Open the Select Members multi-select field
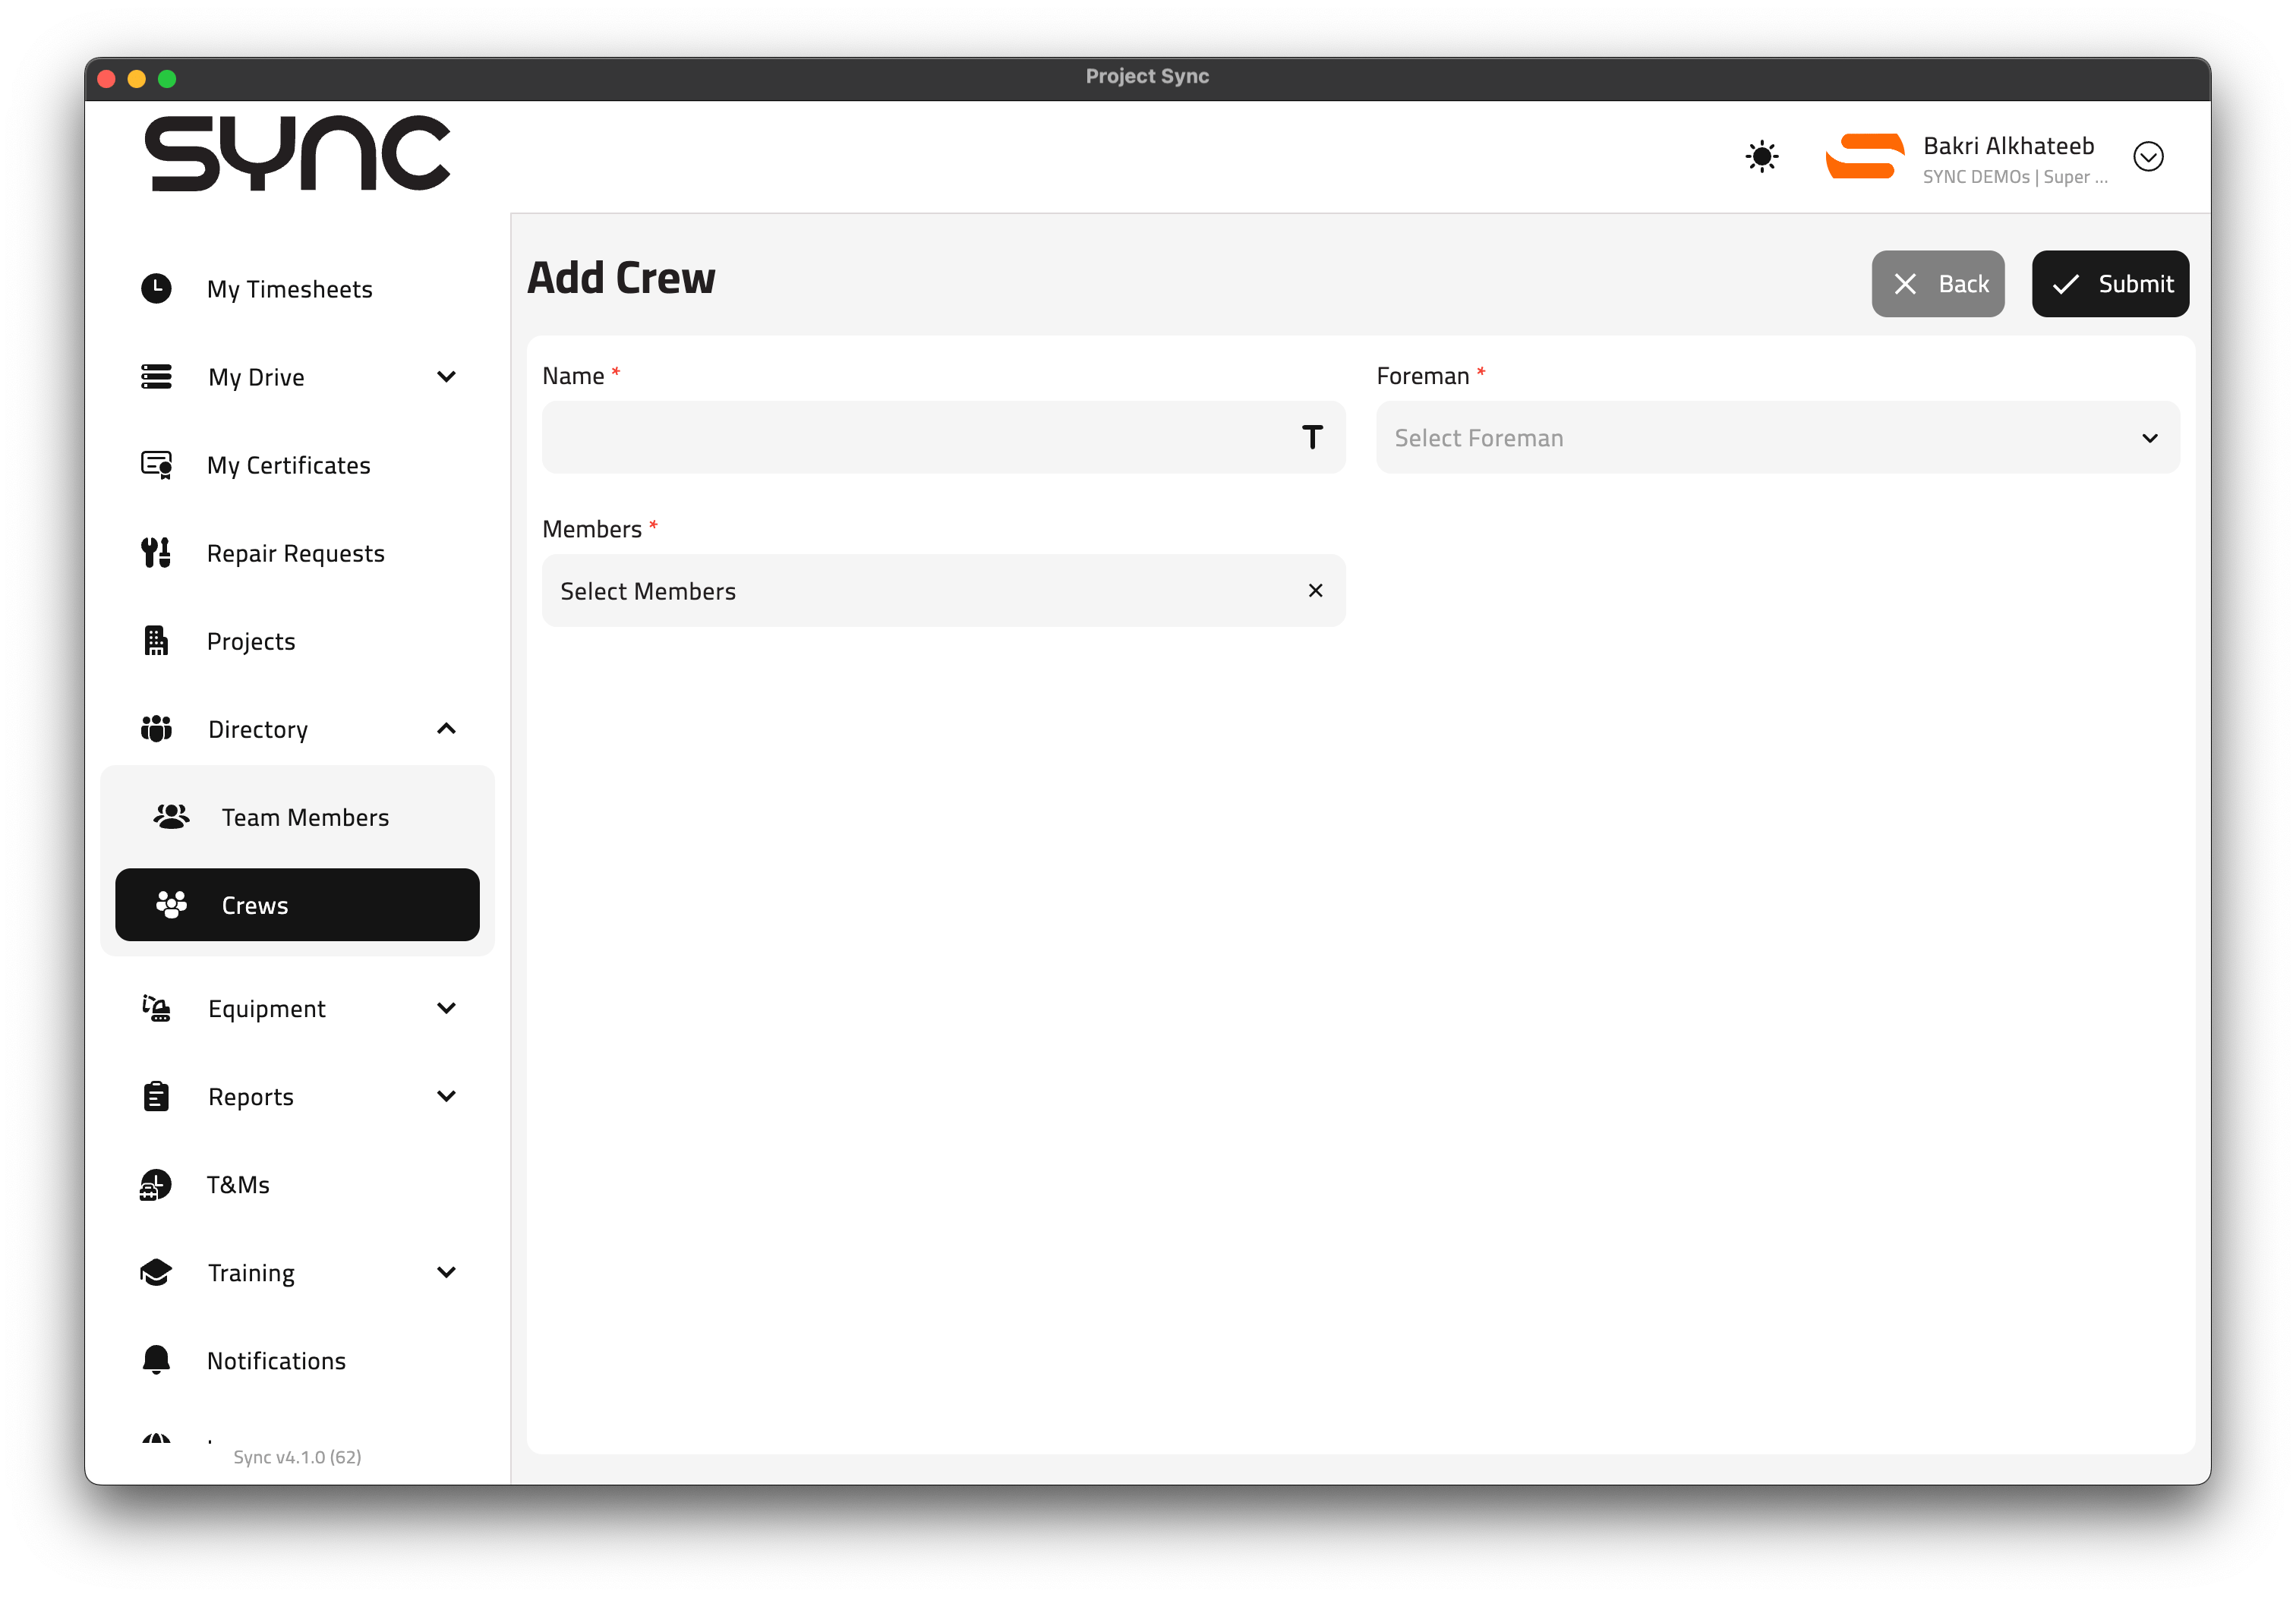Screen dimensions: 2296x1597 pyautogui.click(x=943, y=591)
